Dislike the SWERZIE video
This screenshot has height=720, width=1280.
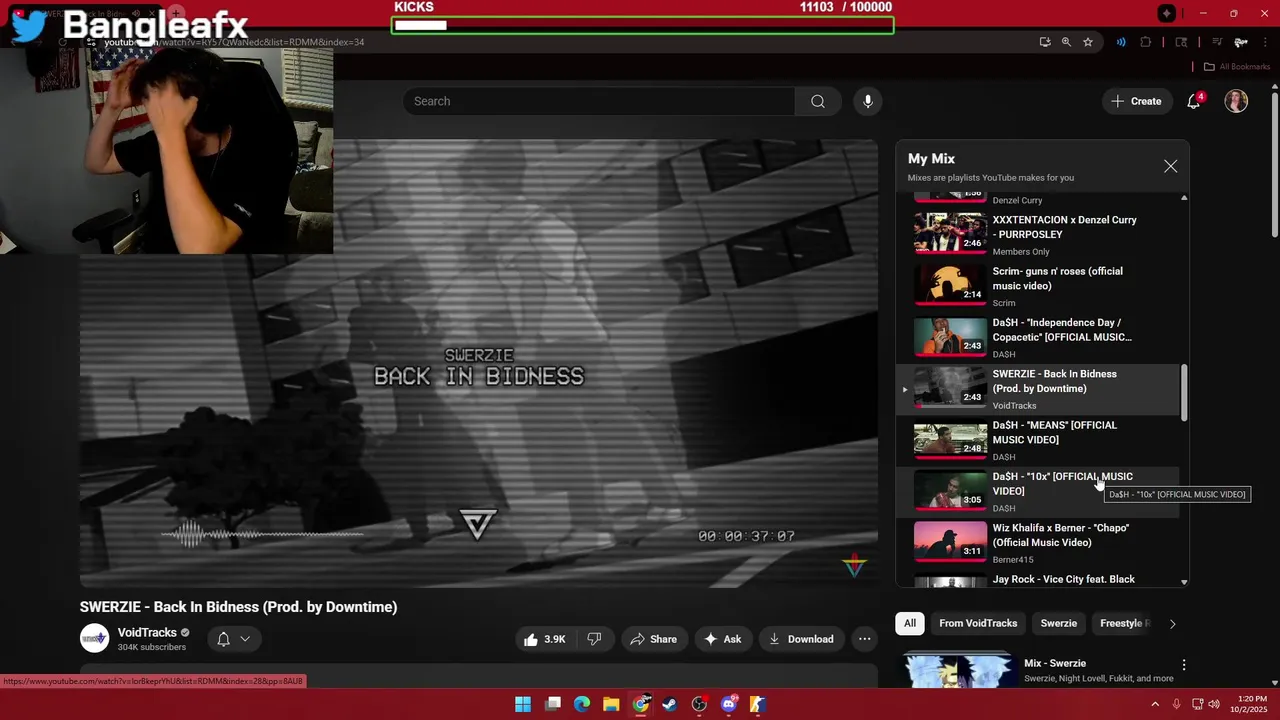(x=594, y=639)
